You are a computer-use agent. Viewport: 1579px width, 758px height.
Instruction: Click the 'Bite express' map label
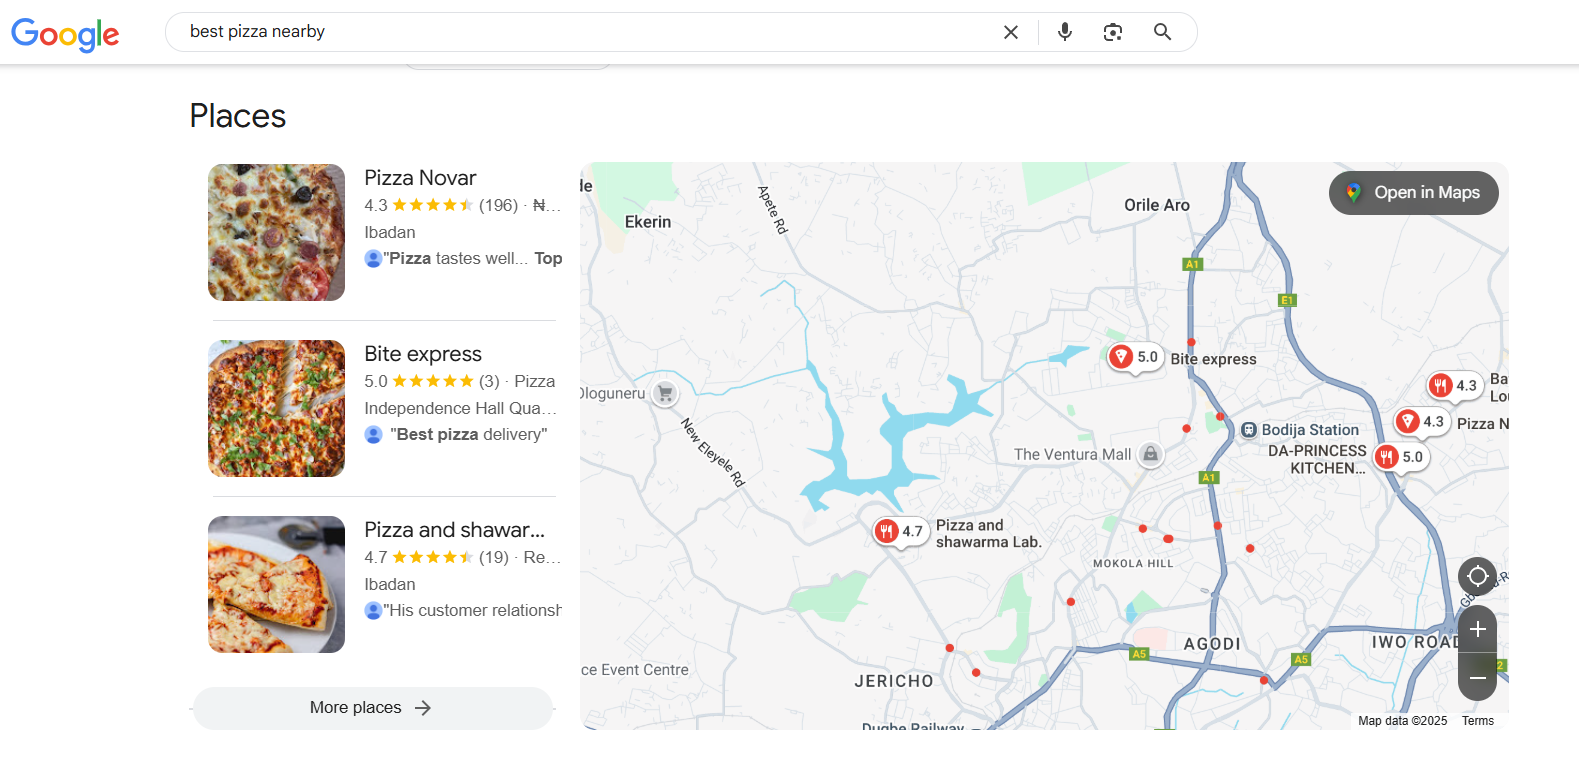point(1213,359)
